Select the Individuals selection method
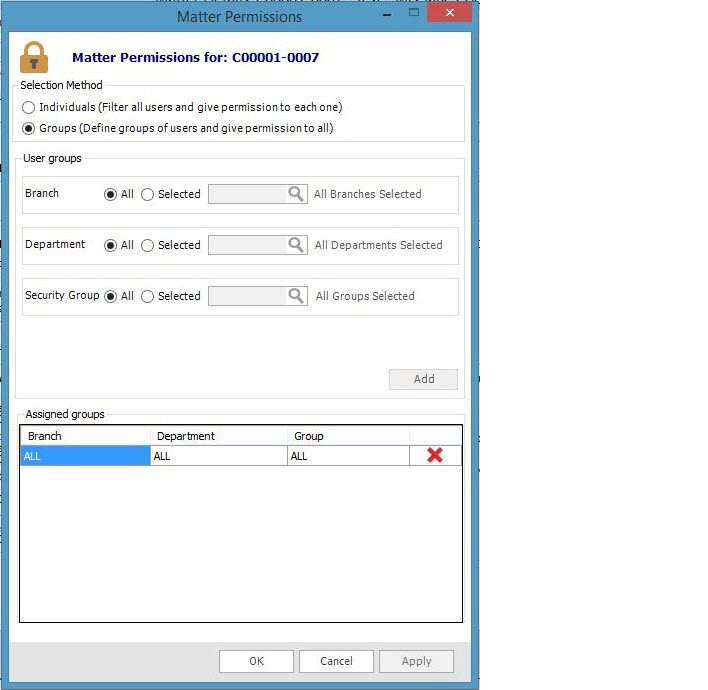Screen dimensions: 708x690 [x=29, y=107]
